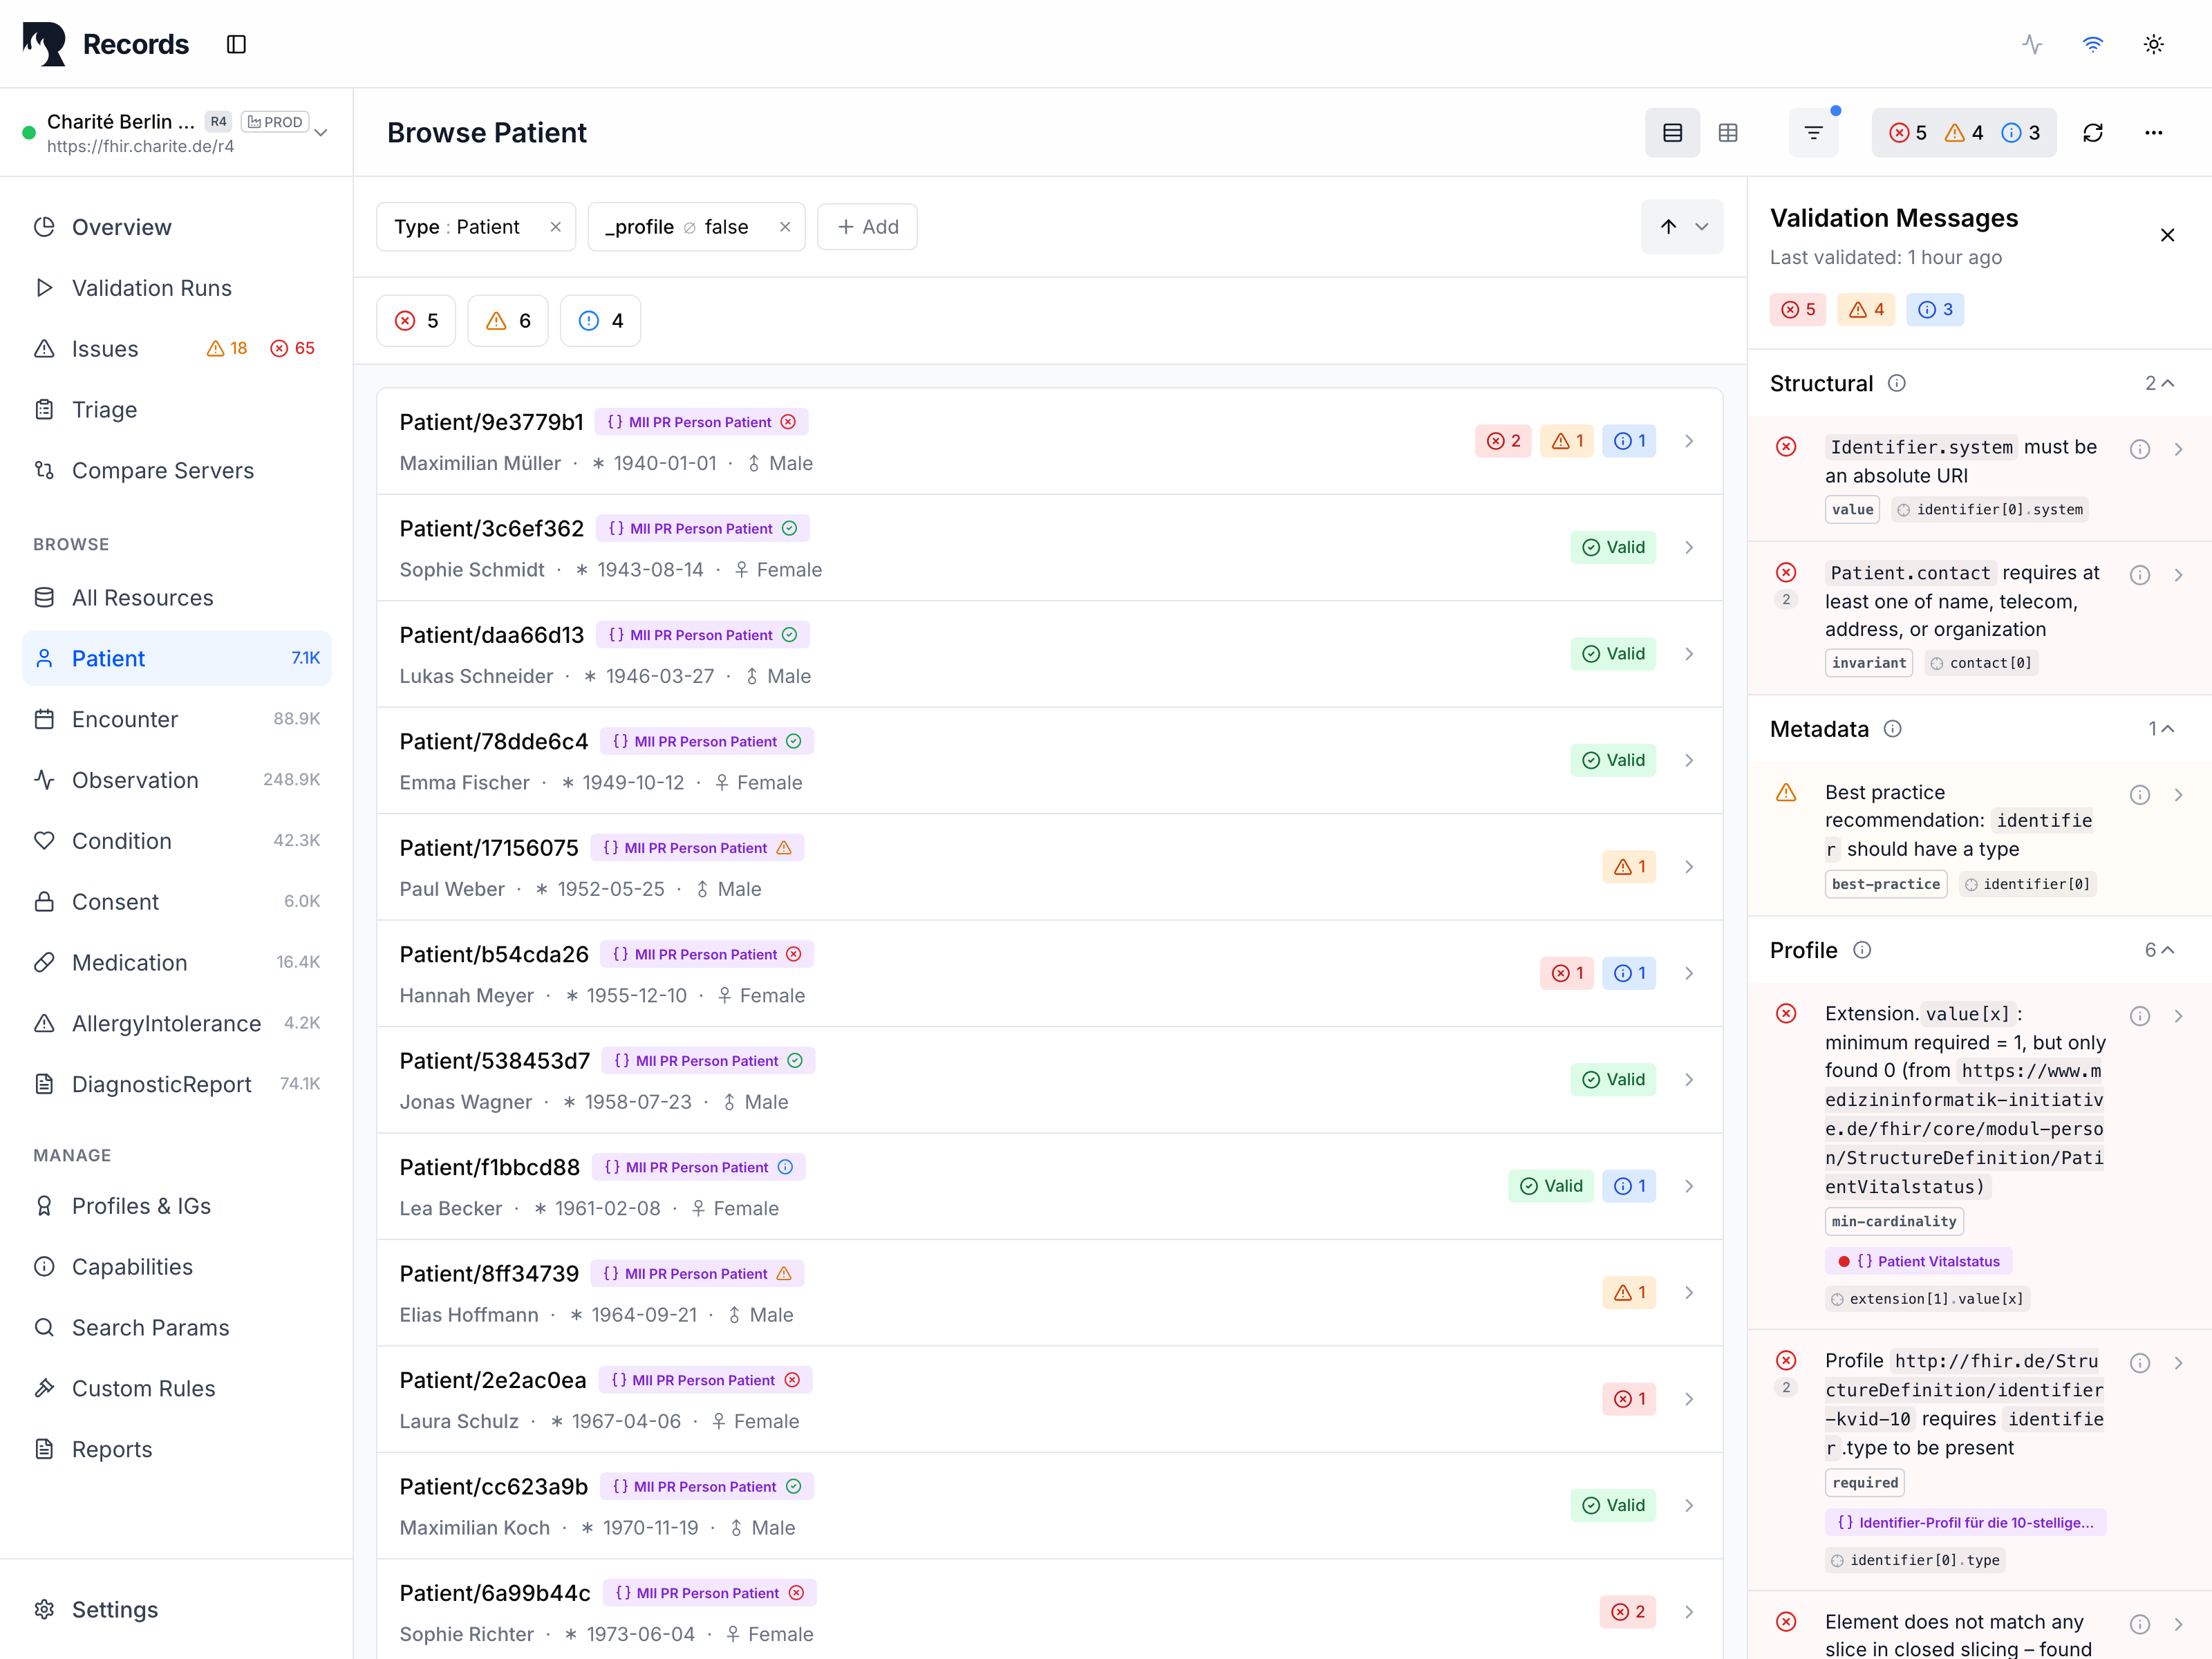The width and height of the screenshot is (2212, 1659).
Task: Click the Add filter button
Action: 867,227
